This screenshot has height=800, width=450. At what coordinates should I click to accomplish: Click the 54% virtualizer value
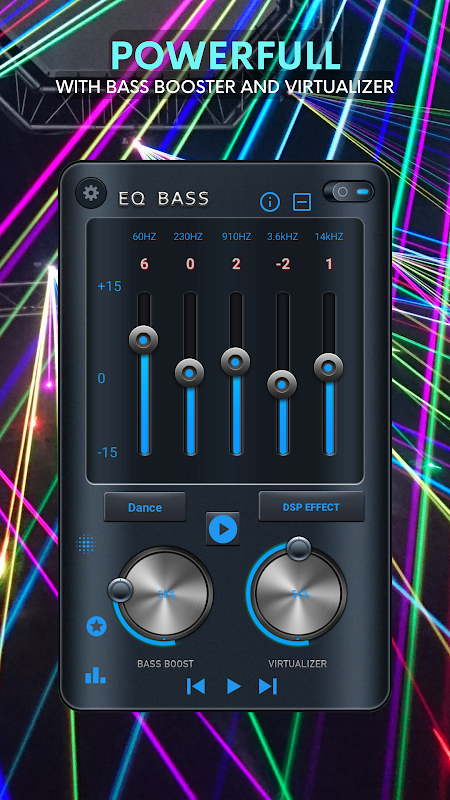click(x=300, y=594)
